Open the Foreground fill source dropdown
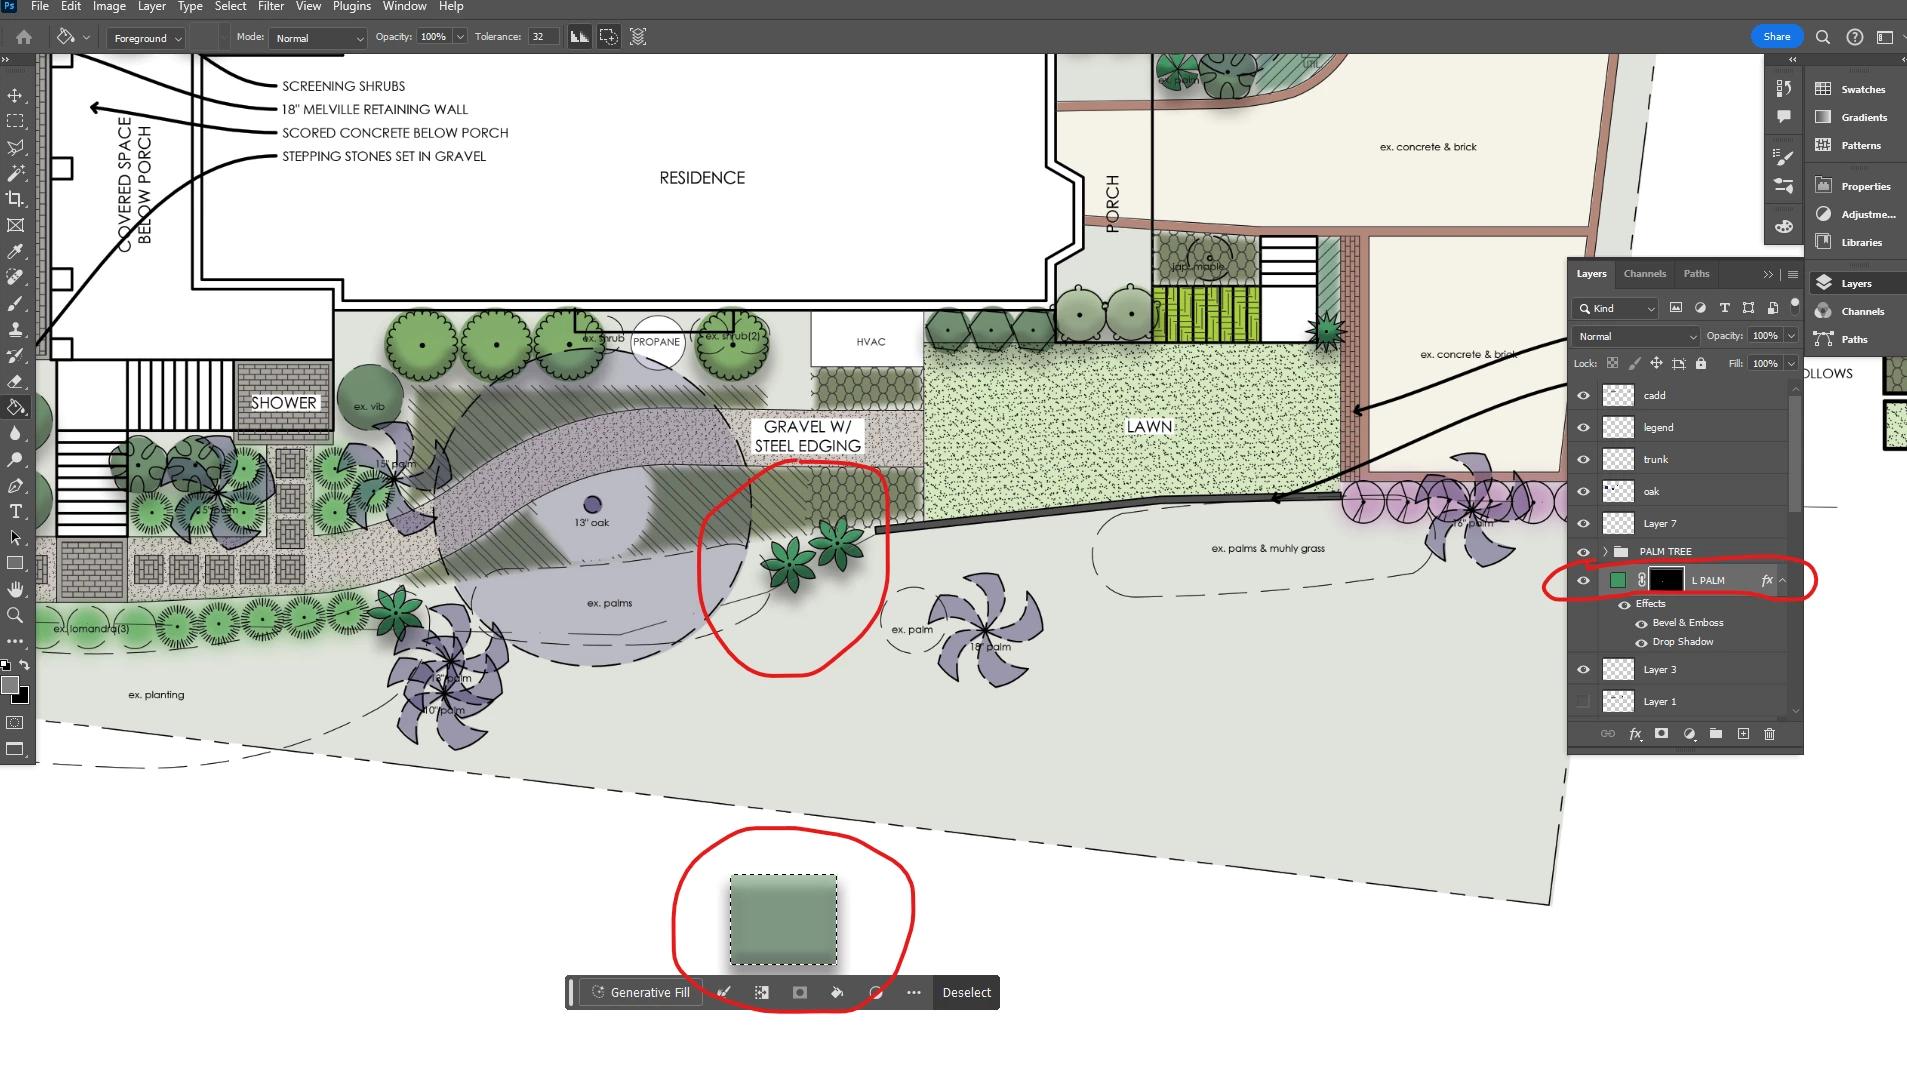Image resolution: width=1907 pixels, height=1070 pixels. [146, 38]
